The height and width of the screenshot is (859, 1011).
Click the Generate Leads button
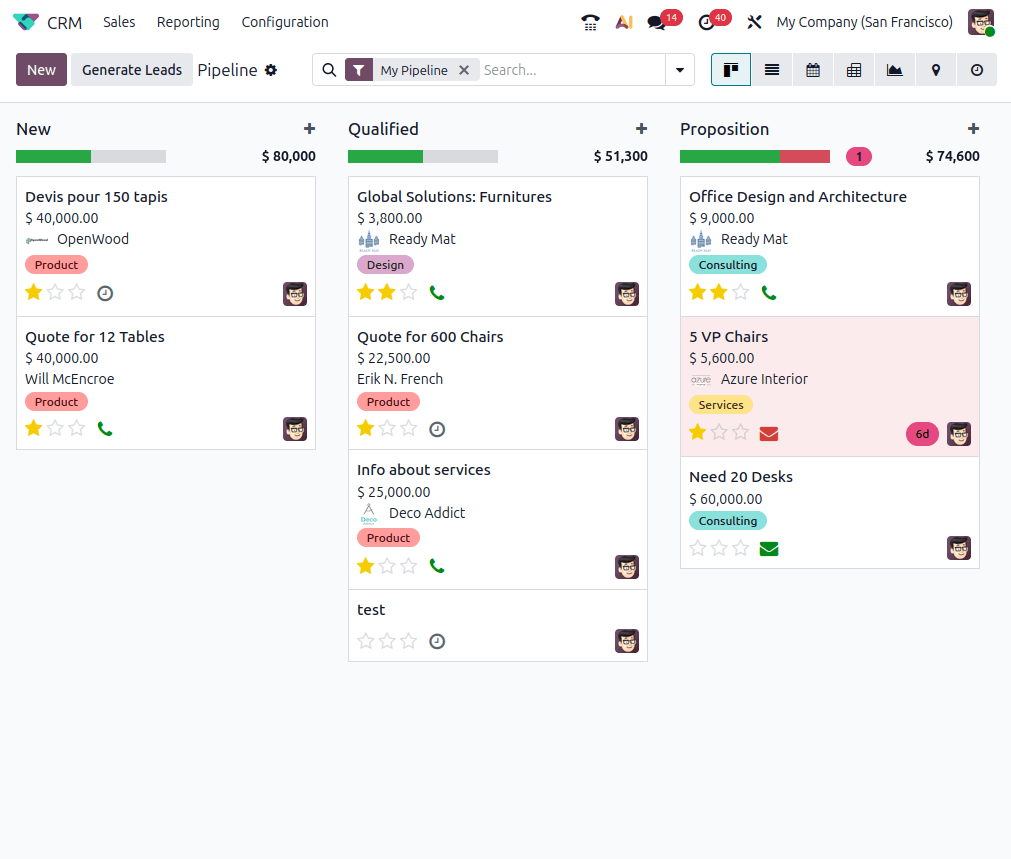pos(132,70)
